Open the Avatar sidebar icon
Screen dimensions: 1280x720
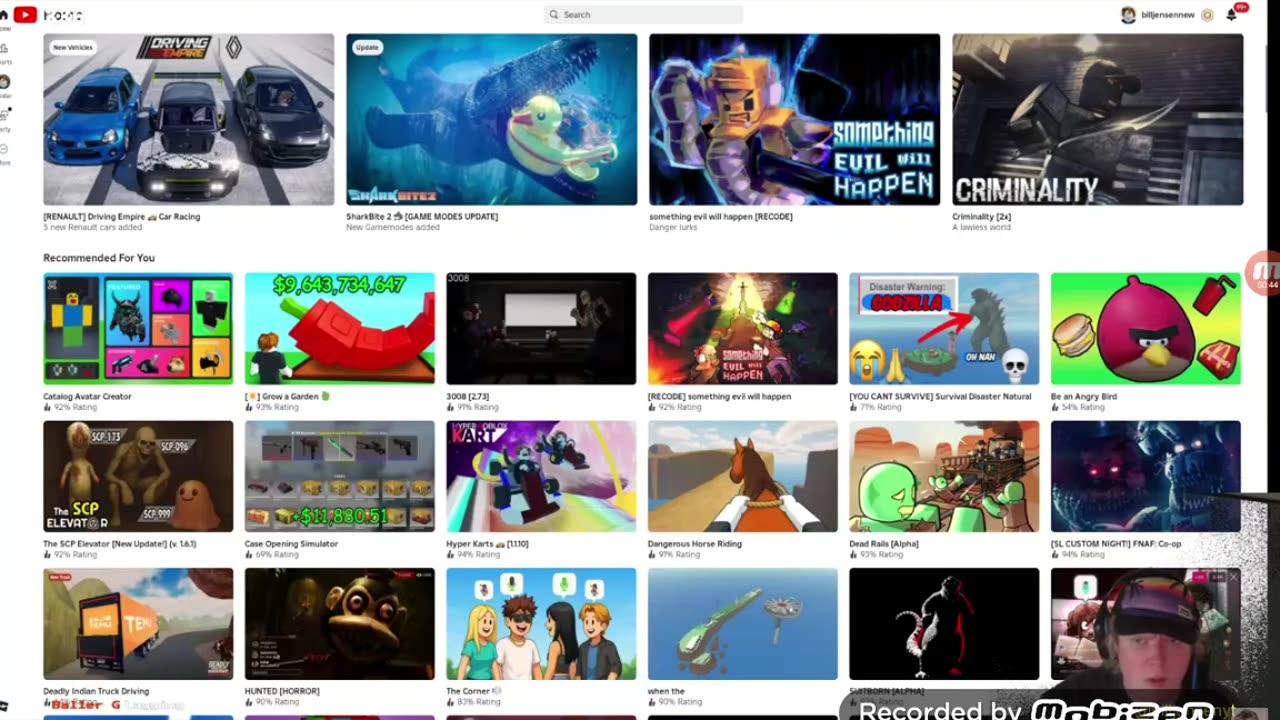5,82
